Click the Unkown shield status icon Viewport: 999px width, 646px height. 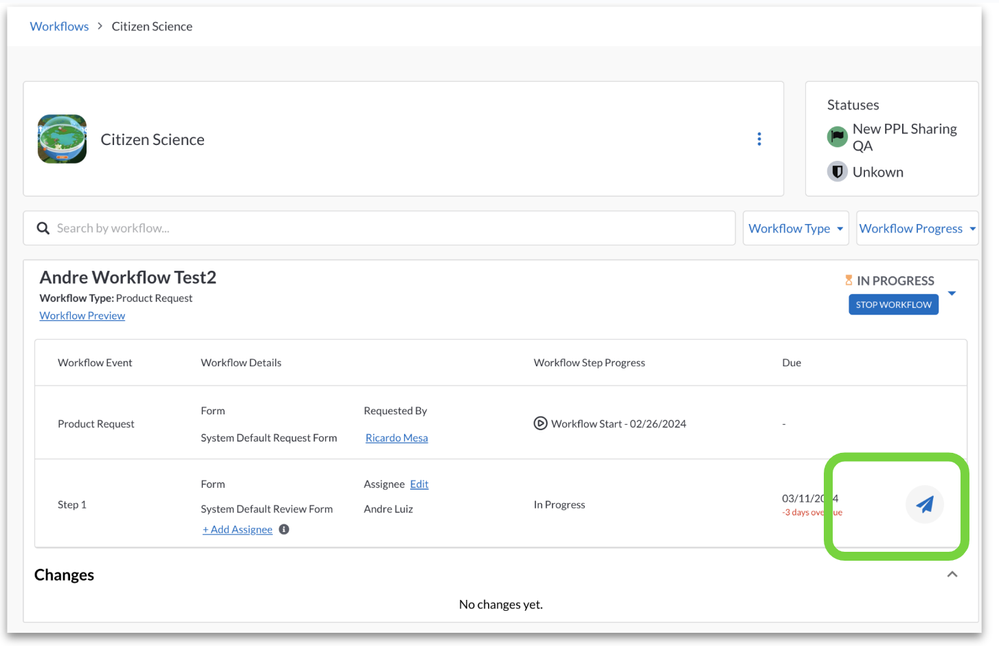point(837,172)
